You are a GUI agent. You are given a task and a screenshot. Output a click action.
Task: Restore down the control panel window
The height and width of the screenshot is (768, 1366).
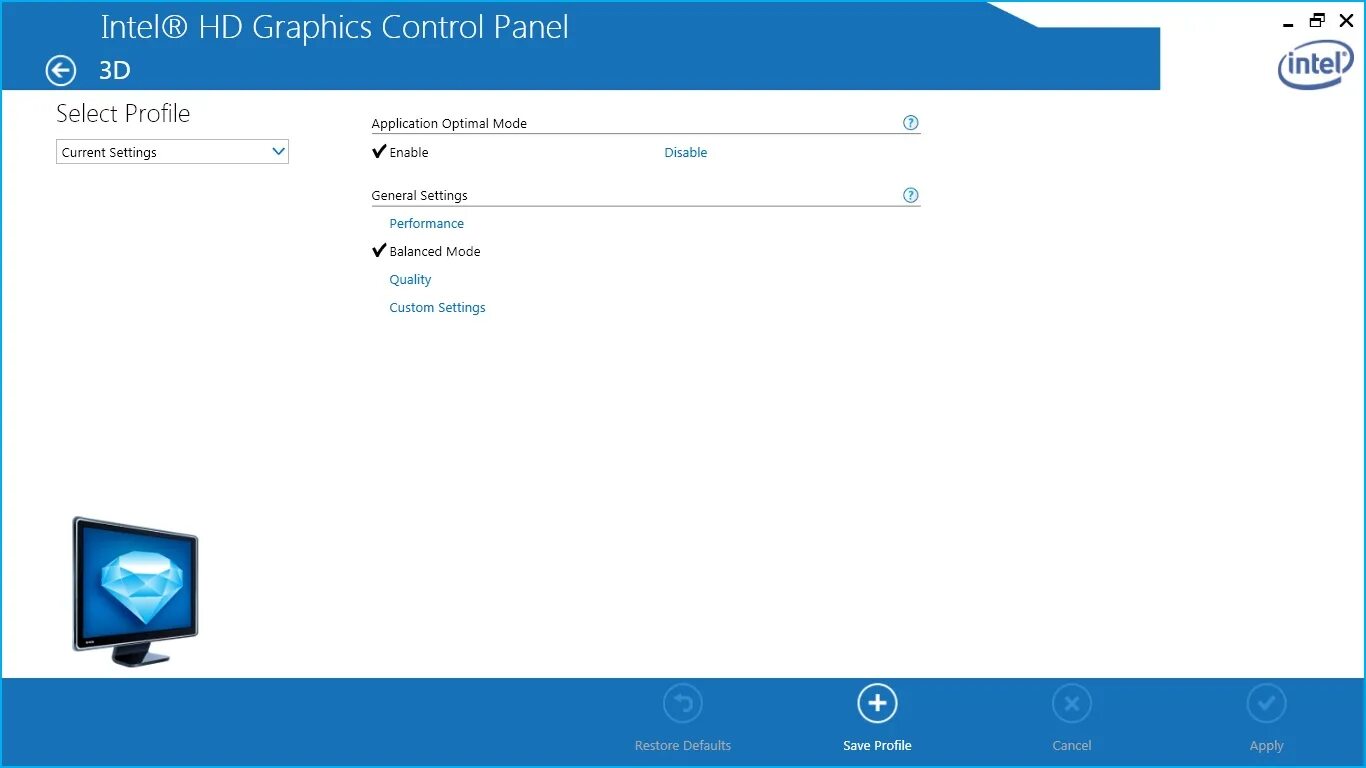(x=1317, y=20)
